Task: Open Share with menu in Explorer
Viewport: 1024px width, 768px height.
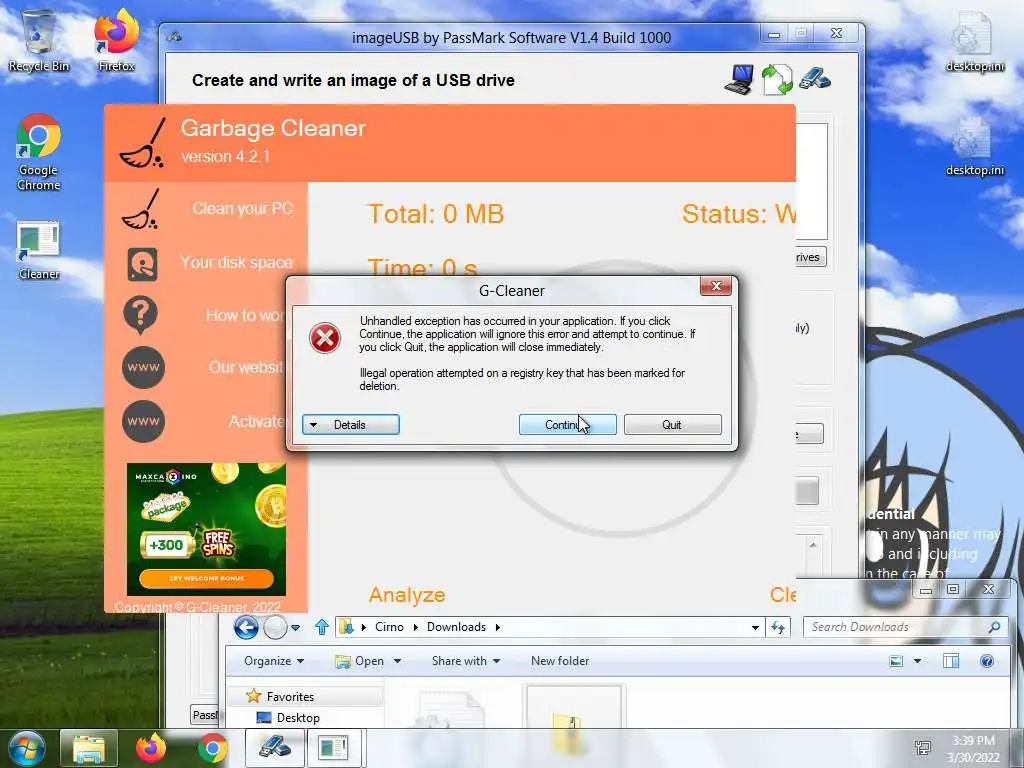Action: coord(466,661)
